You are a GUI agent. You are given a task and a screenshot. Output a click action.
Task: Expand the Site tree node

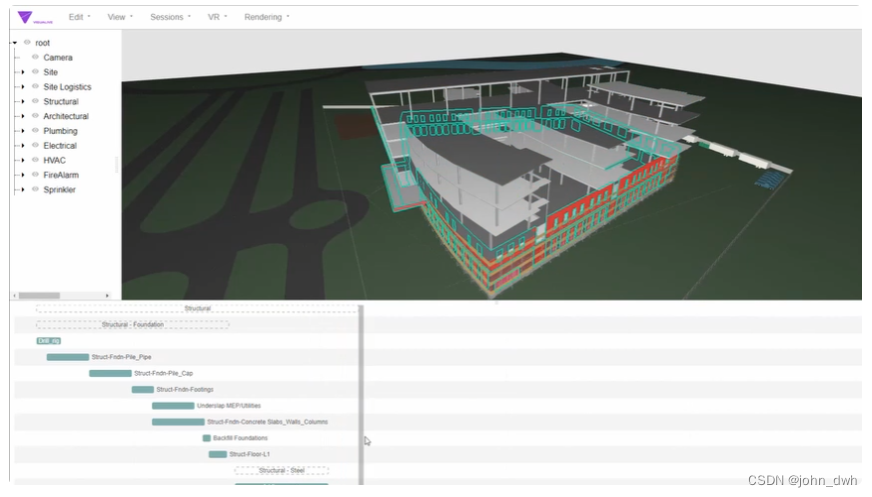coord(23,72)
